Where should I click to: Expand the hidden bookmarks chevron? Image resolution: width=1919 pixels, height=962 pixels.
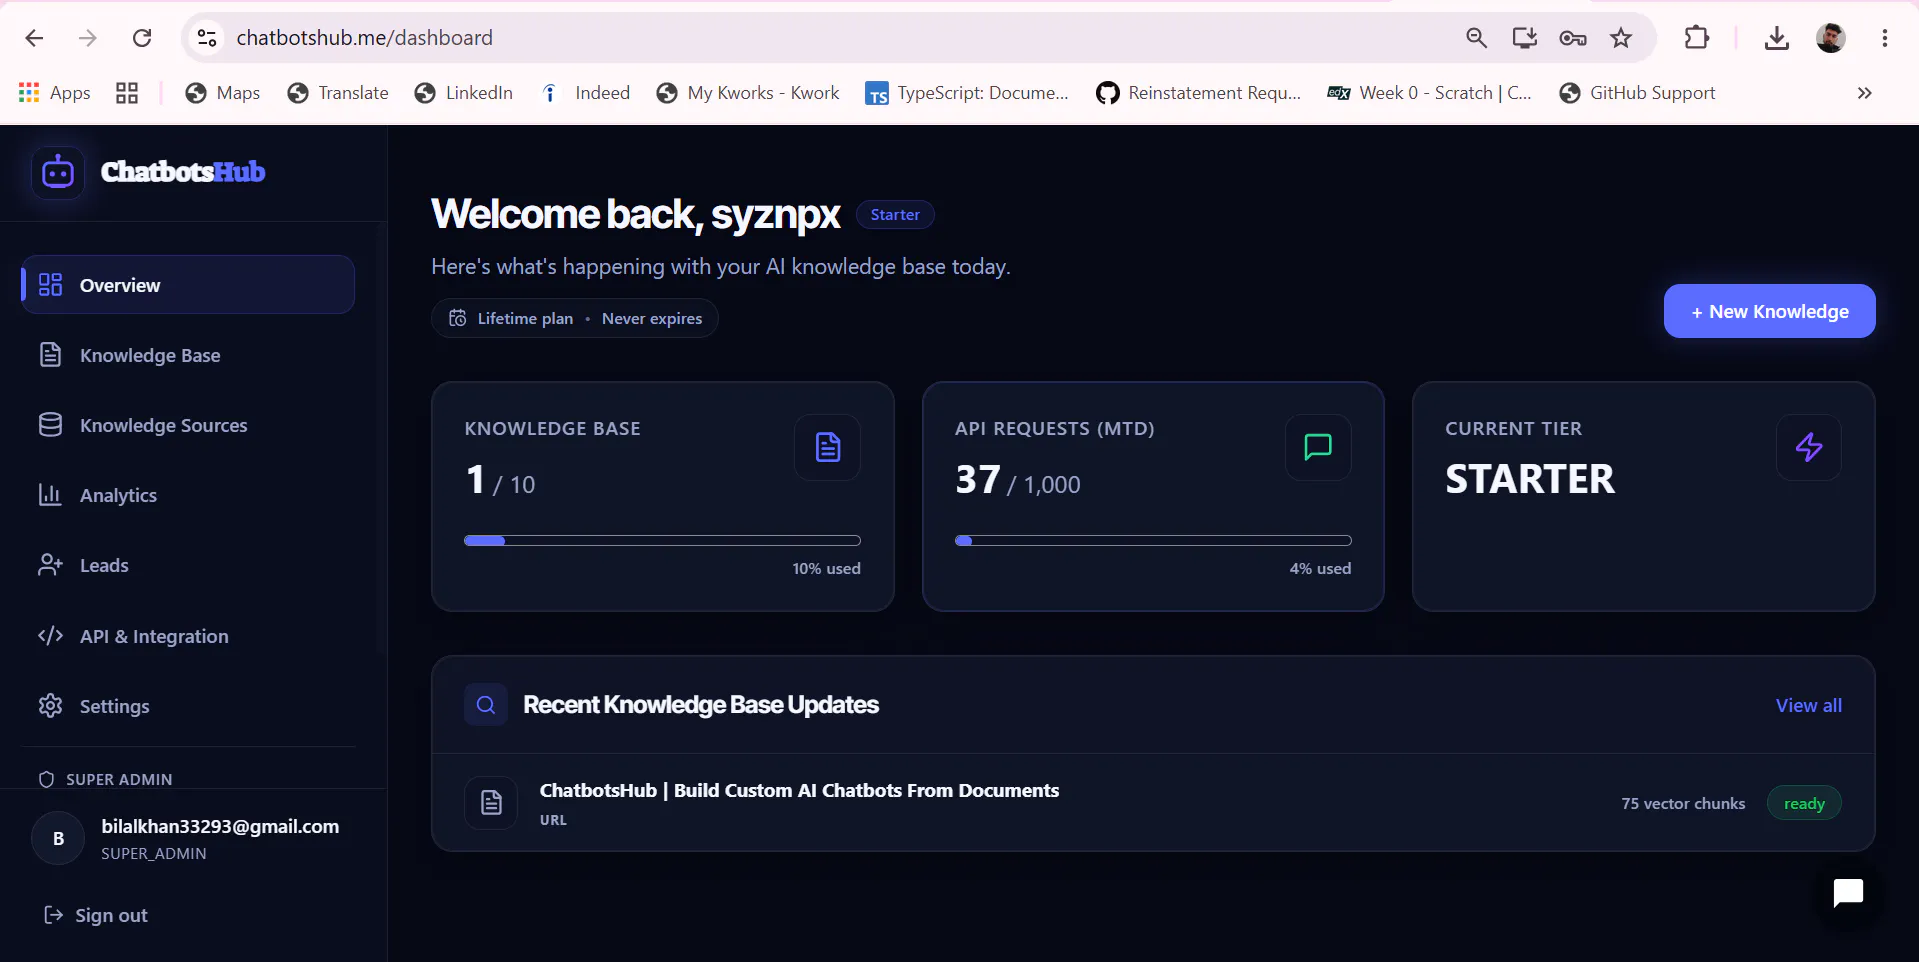1864,93
